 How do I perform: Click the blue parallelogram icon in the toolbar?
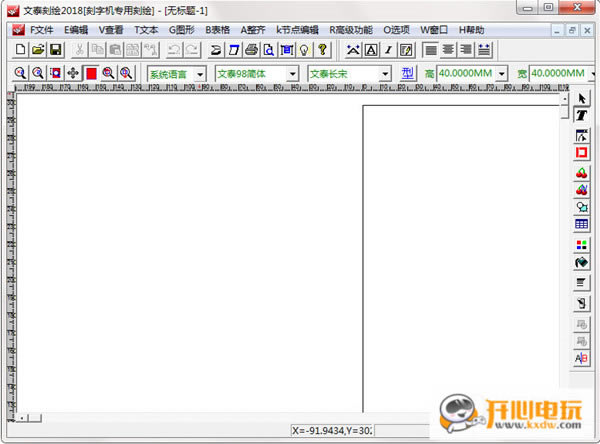[x=234, y=50]
